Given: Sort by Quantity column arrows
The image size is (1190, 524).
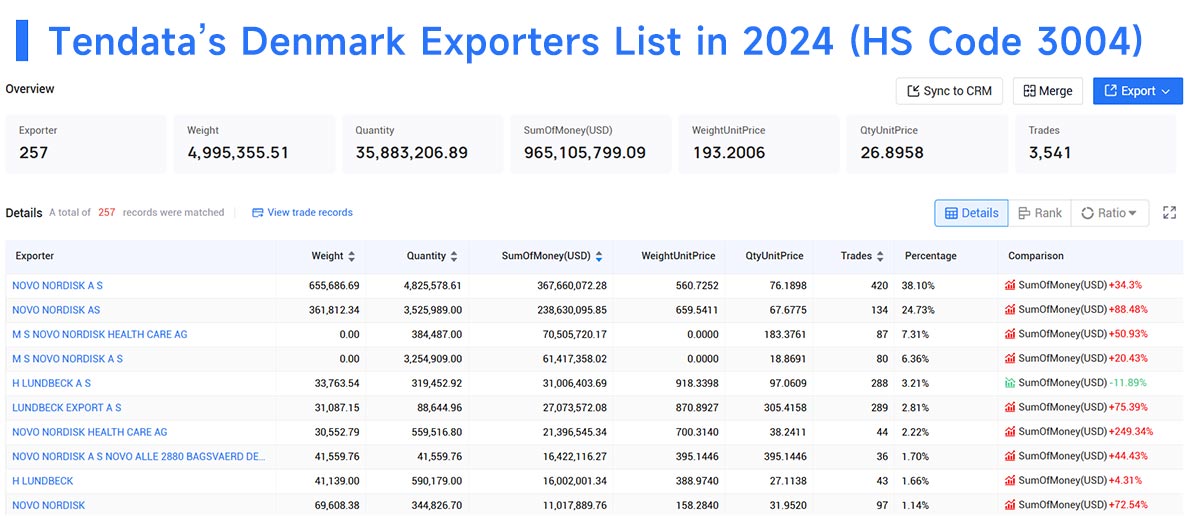Looking at the screenshot, I should [454, 257].
